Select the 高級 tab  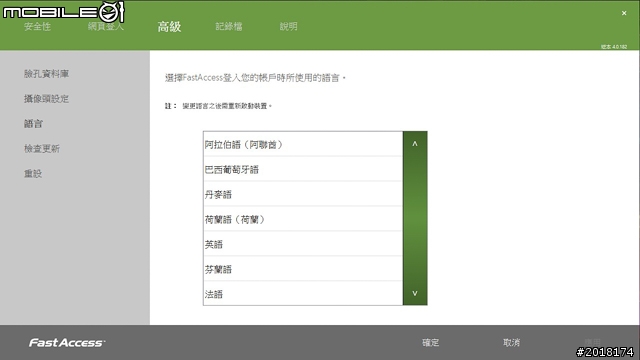[169, 27]
